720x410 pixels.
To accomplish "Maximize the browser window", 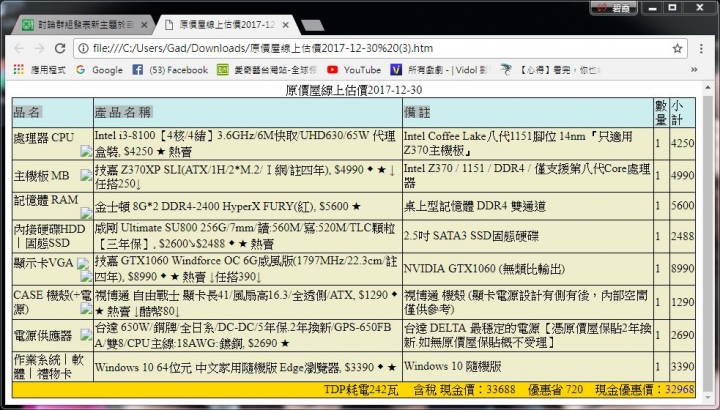I will [673, 8].
